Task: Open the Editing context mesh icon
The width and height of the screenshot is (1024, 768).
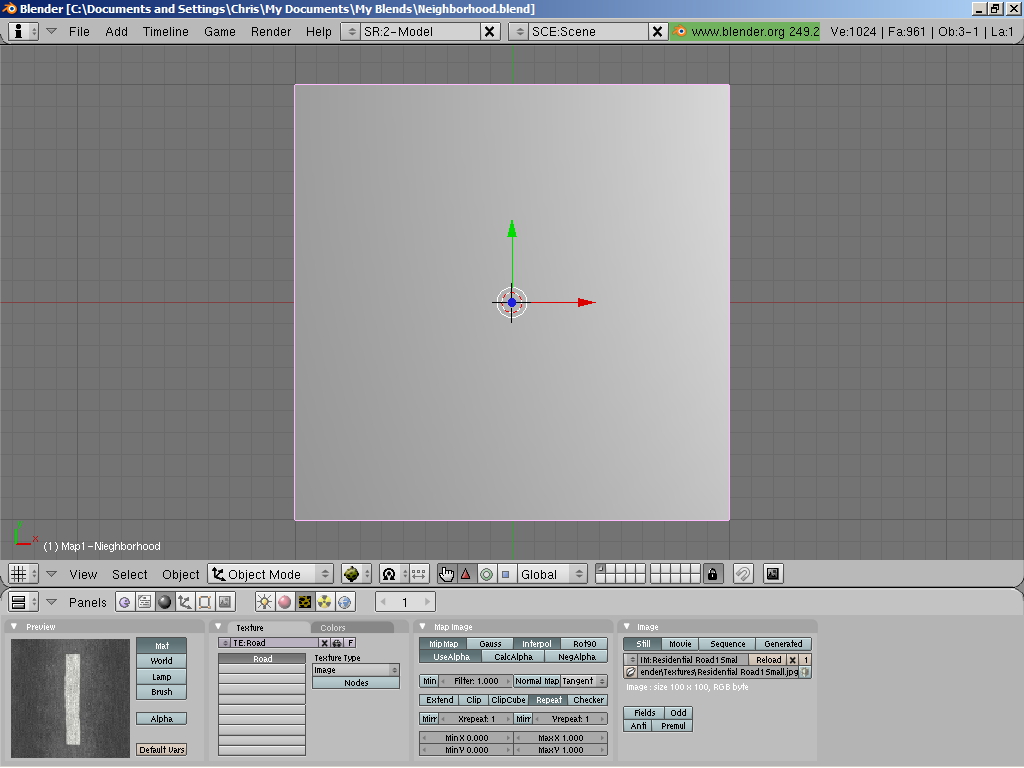Action: (205, 602)
